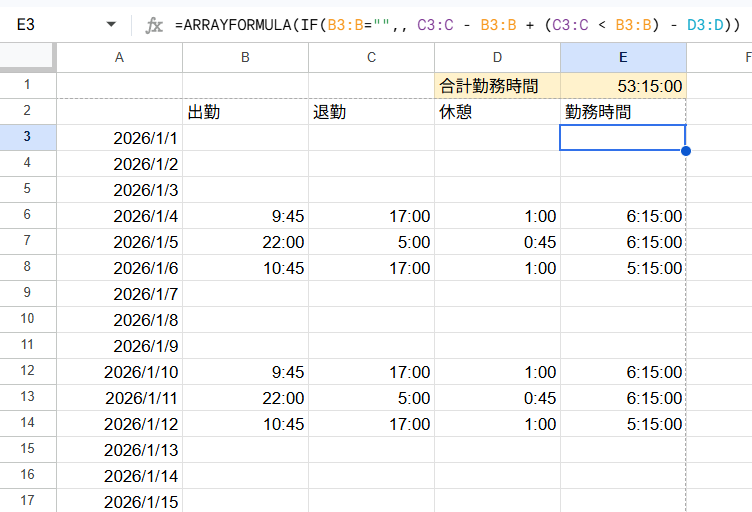Screen dimensions: 752x512
Task: Select row 3 header
Action: coord(28,137)
